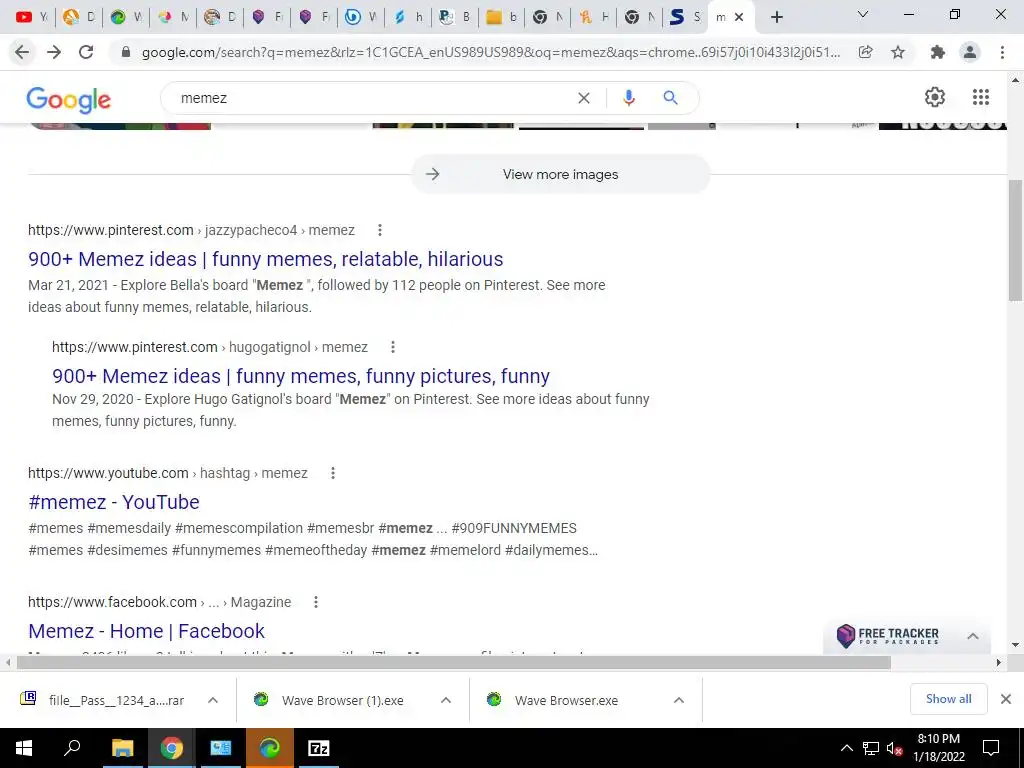This screenshot has height=768, width=1024.
Task: Open the Windows Start menu
Action: [24, 748]
